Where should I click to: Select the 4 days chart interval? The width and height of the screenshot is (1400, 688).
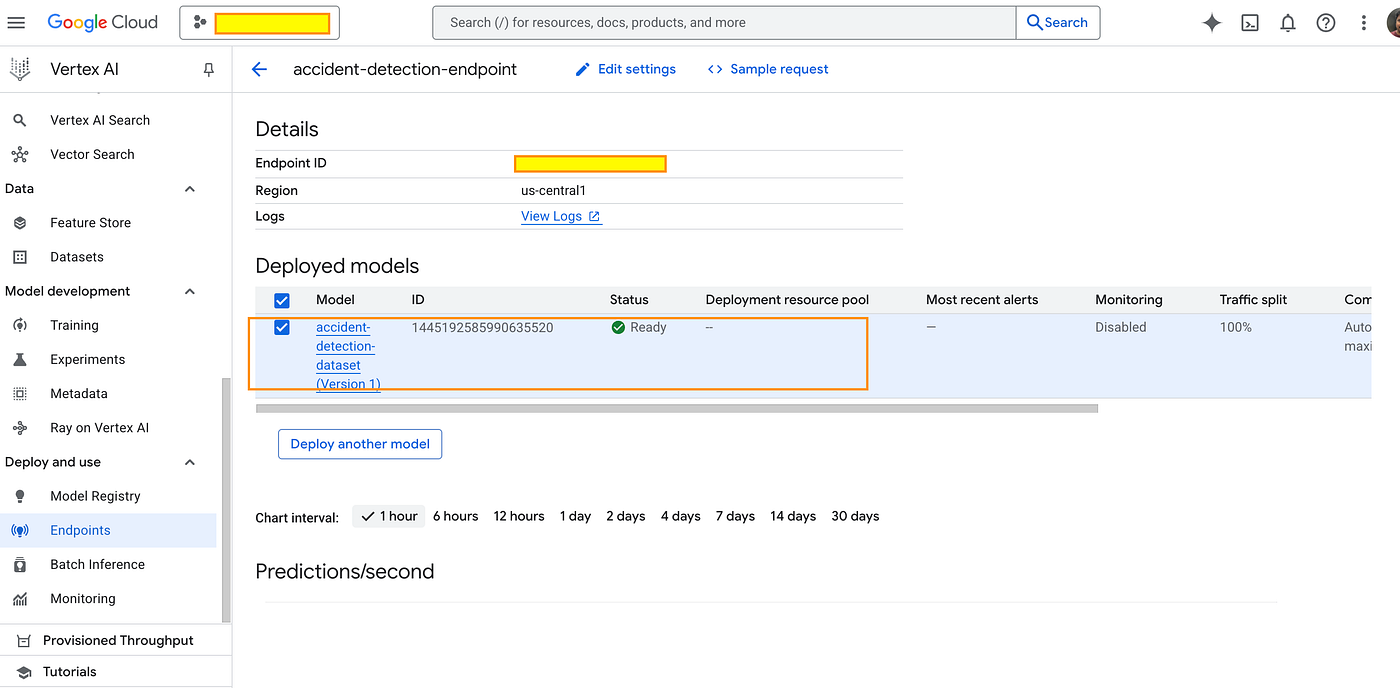tap(680, 516)
